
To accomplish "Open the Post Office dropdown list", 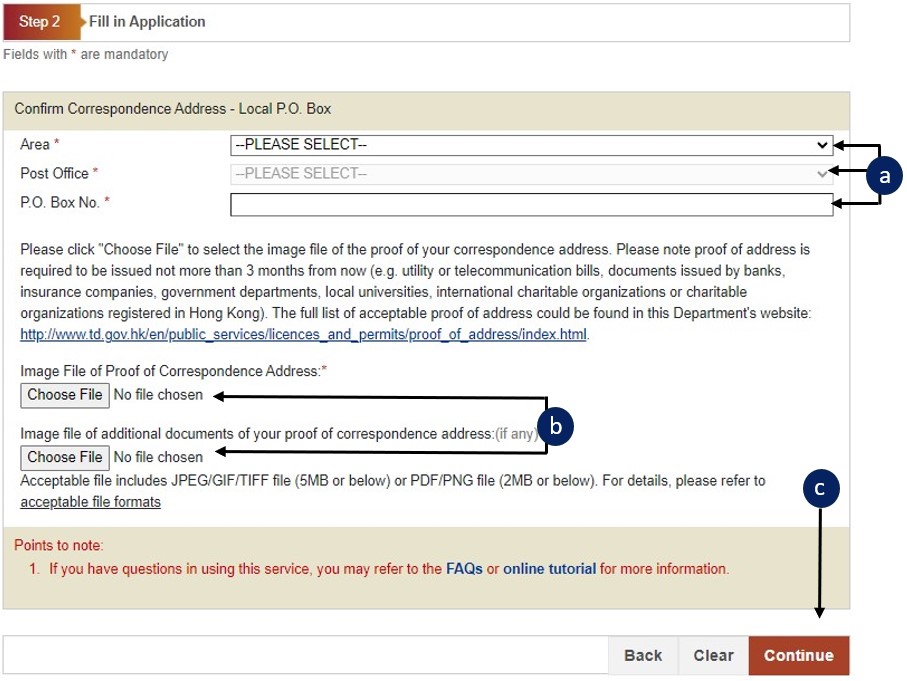I will click(x=531, y=174).
